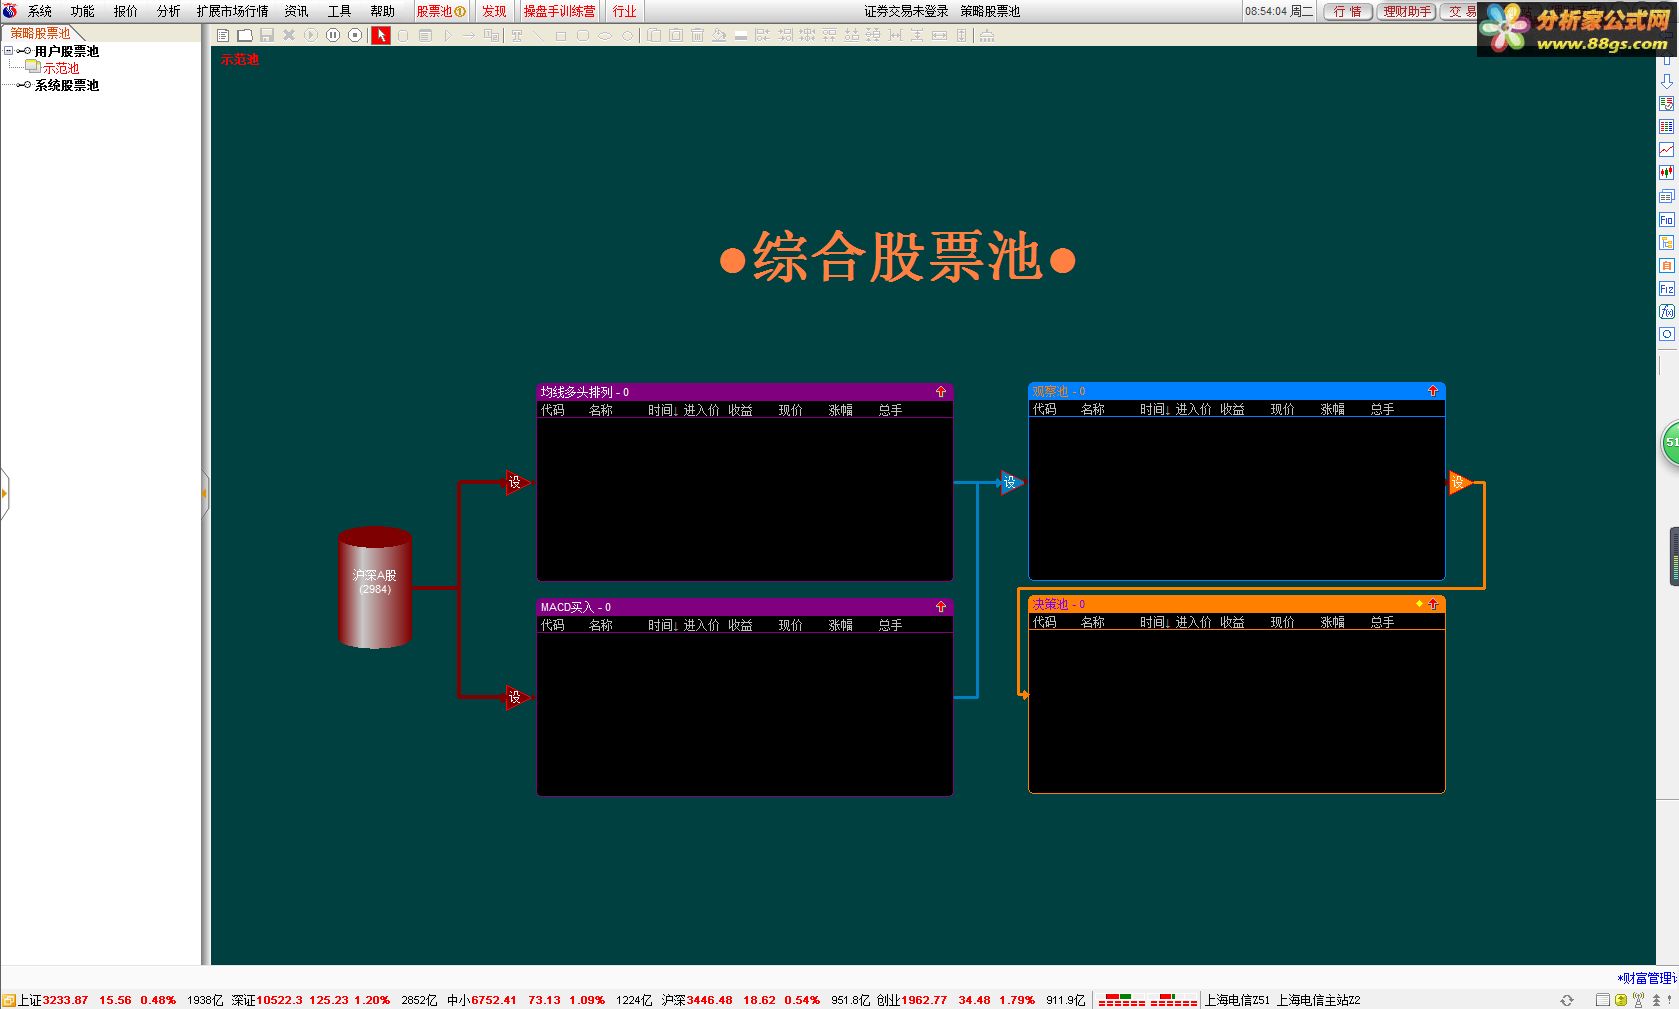The width and height of the screenshot is (1679, 1009).
Task: Click the open folder toolbar icon
Action: point(245,35)
